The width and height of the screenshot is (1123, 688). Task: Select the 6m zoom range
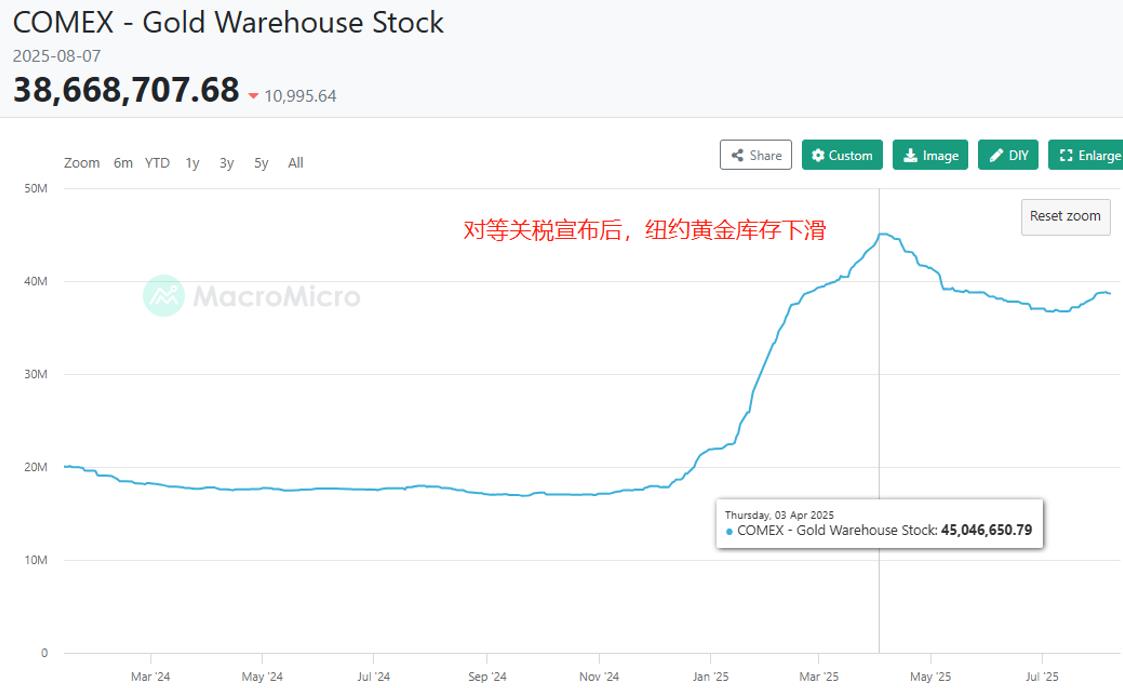point(123,163)
